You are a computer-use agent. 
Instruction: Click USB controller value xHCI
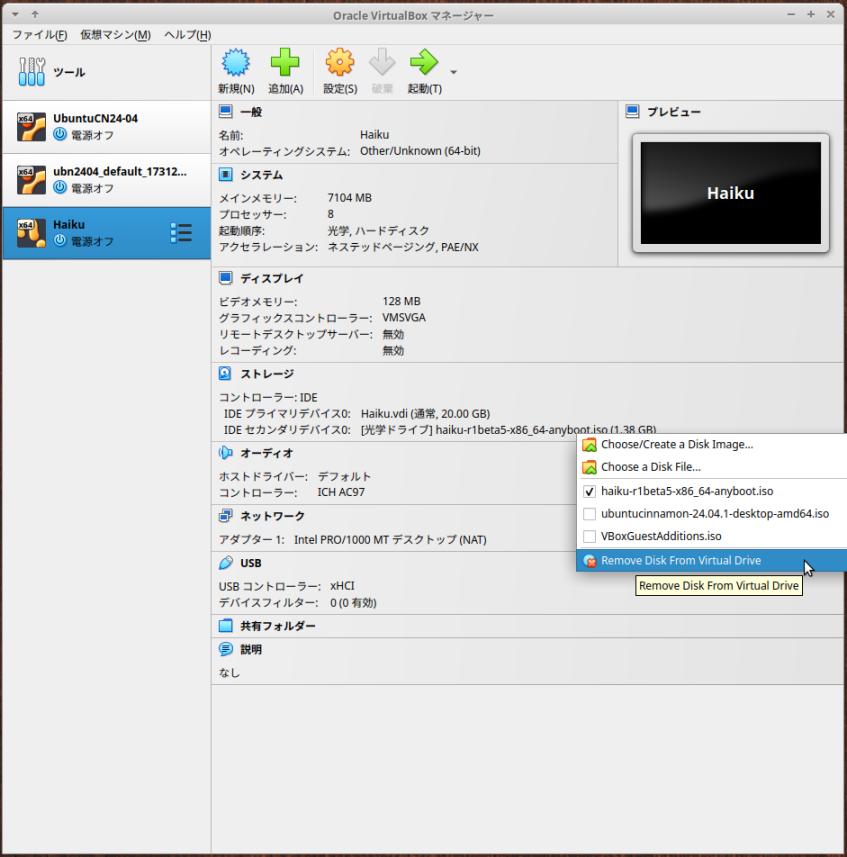pos(342,586)
